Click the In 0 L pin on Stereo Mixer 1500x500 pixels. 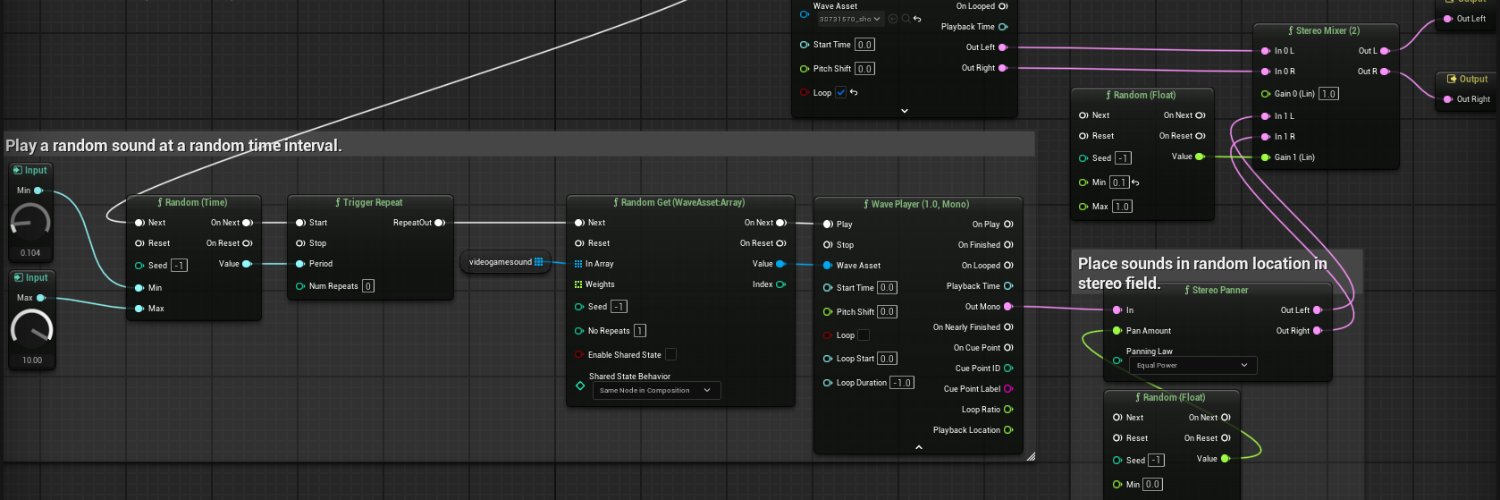[1266, 50]
